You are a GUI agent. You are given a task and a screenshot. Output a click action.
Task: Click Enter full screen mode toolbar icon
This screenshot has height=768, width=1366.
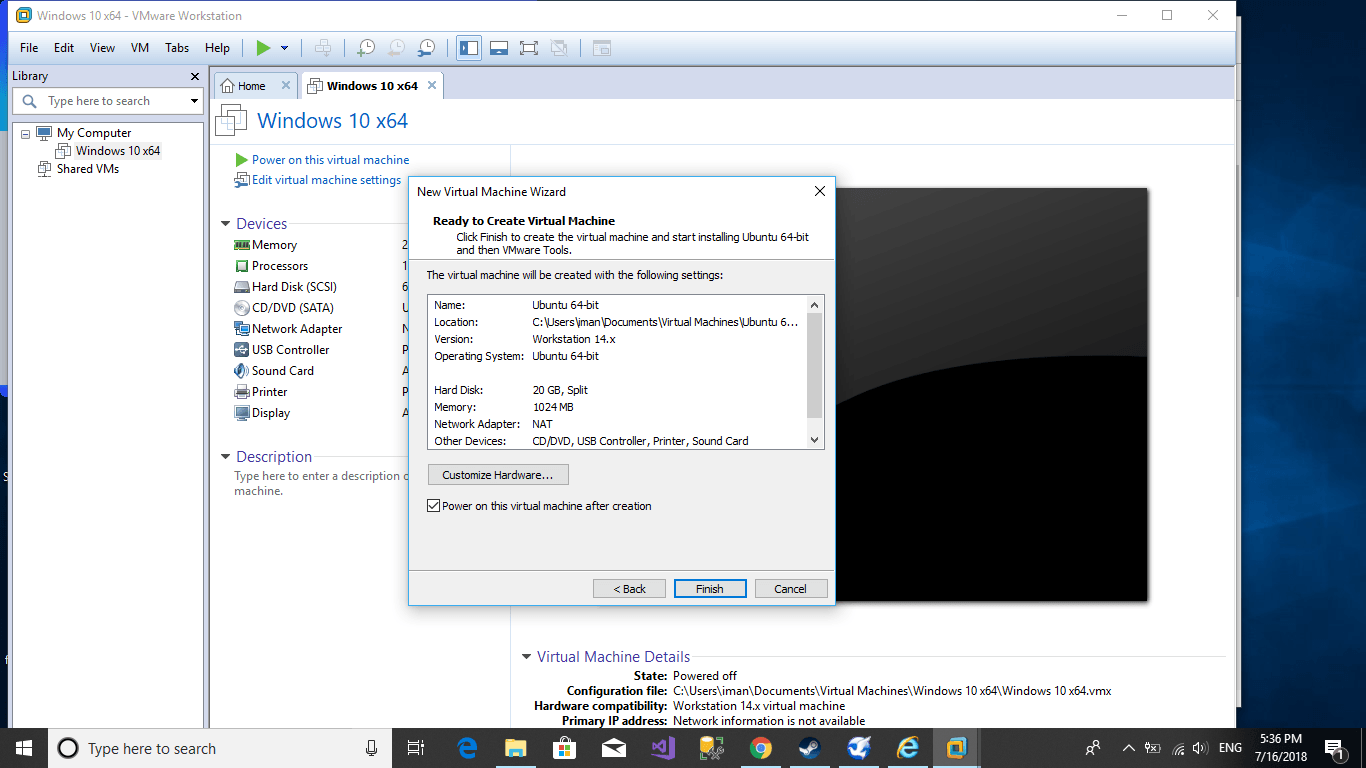(529, 48)
